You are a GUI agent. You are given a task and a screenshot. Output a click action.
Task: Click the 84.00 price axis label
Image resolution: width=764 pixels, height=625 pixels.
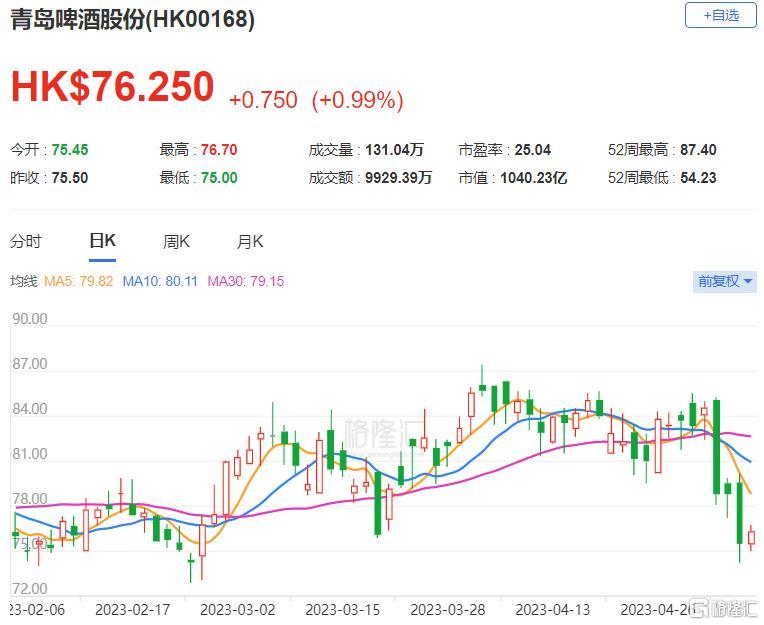(30, 409)
